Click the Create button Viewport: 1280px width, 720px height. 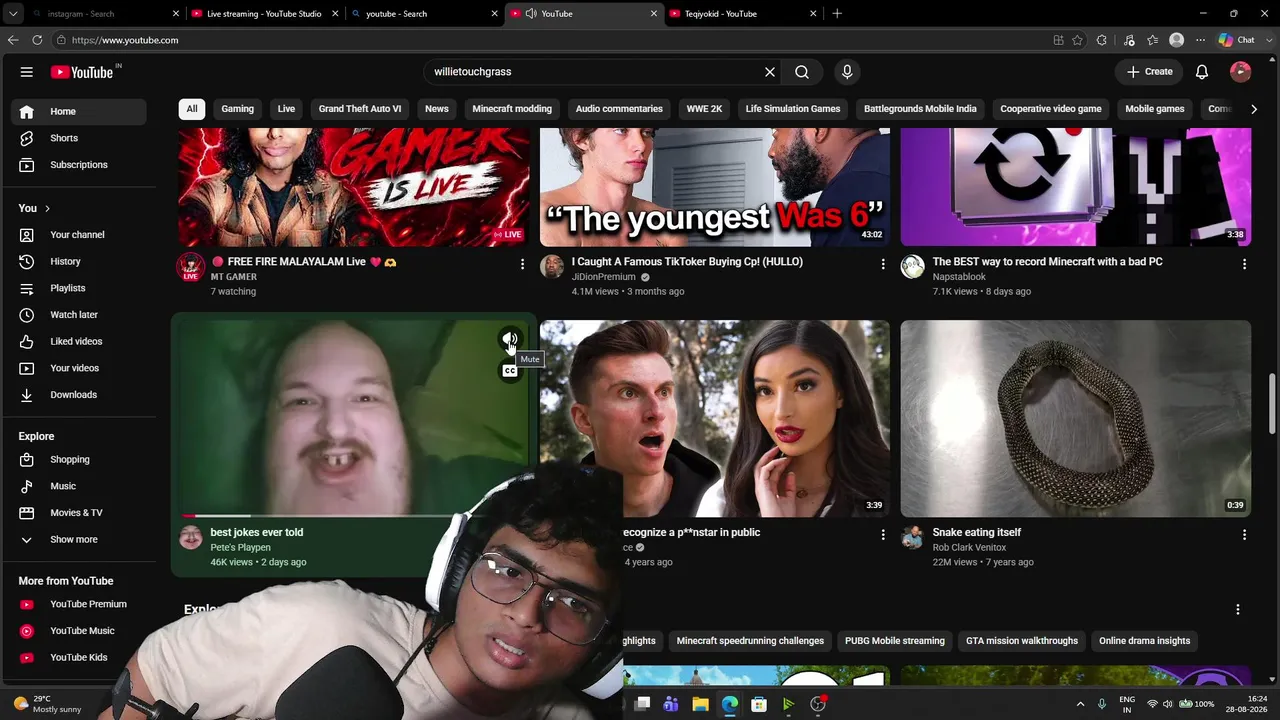click(x=1149, y=72)
